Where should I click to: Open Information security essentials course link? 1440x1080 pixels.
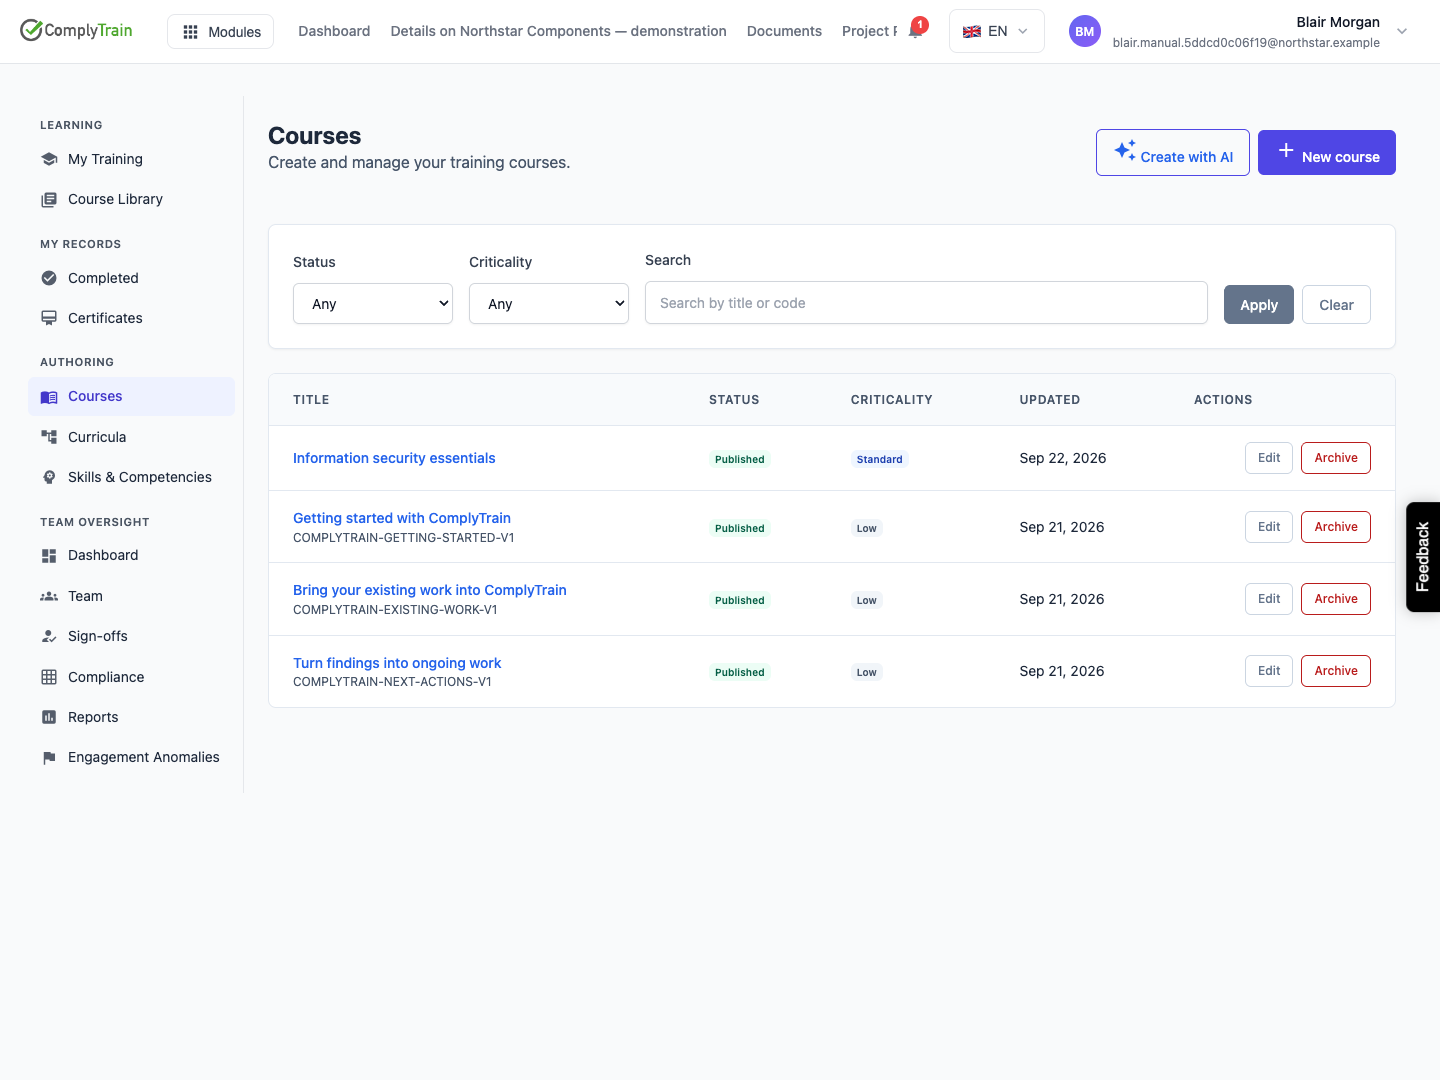coord(394,458)
